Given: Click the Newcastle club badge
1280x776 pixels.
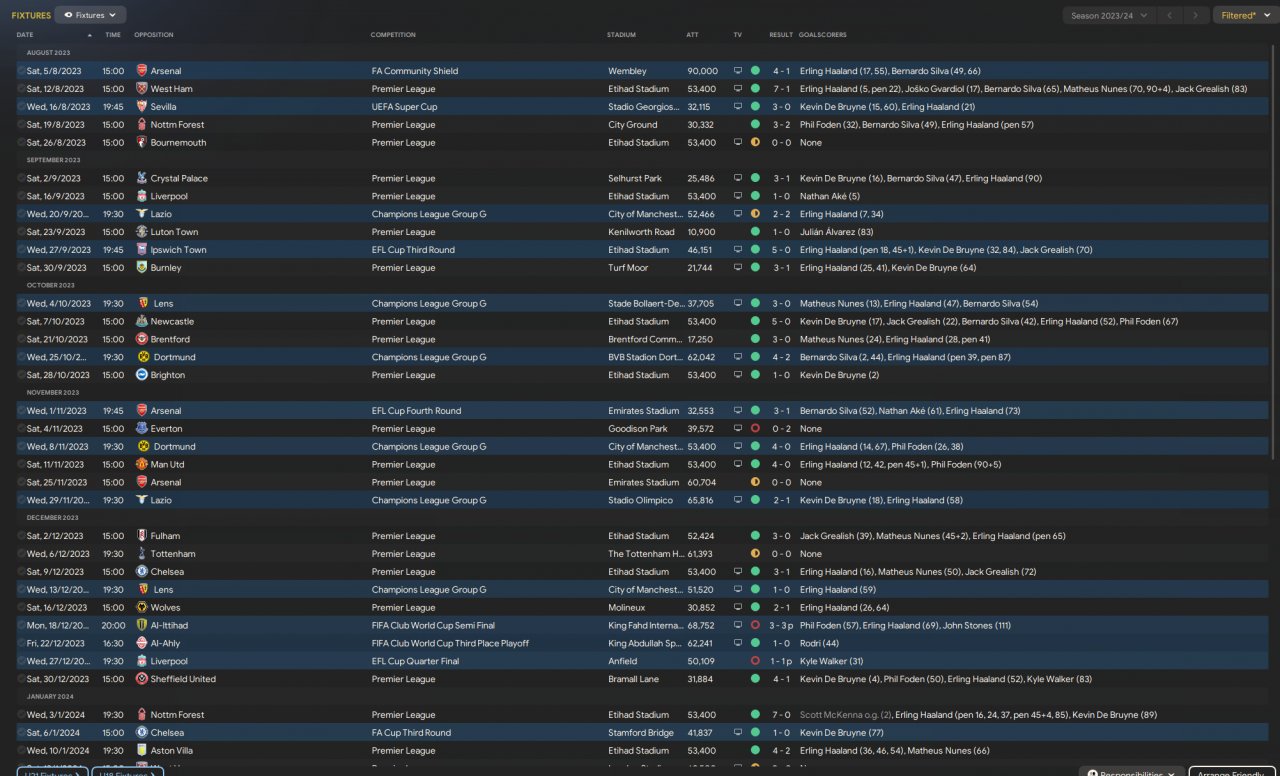Looking at the screenshot, I should [x=141, y=322].
